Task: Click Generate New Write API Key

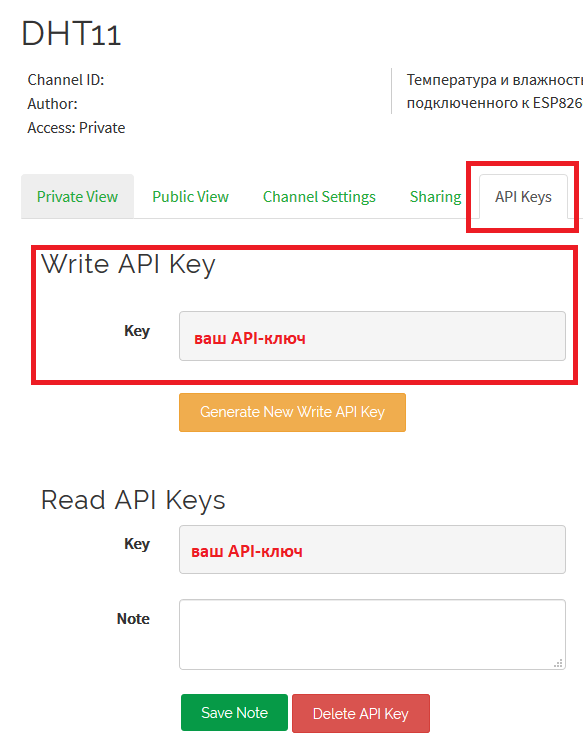Action: point(292,412)
